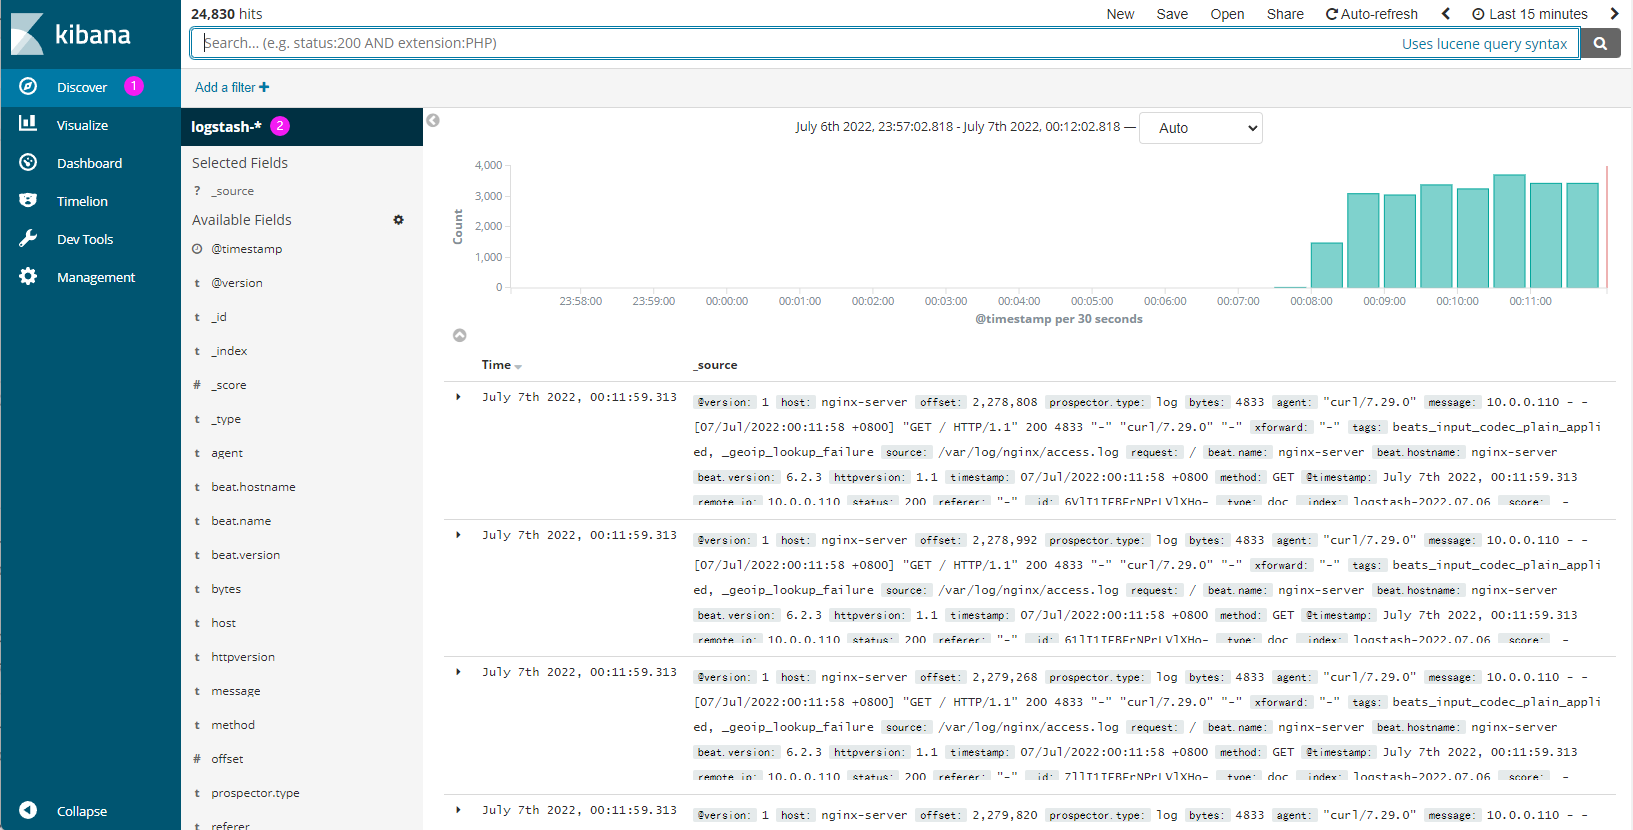Click the _score number type icon

pos(197,385)
